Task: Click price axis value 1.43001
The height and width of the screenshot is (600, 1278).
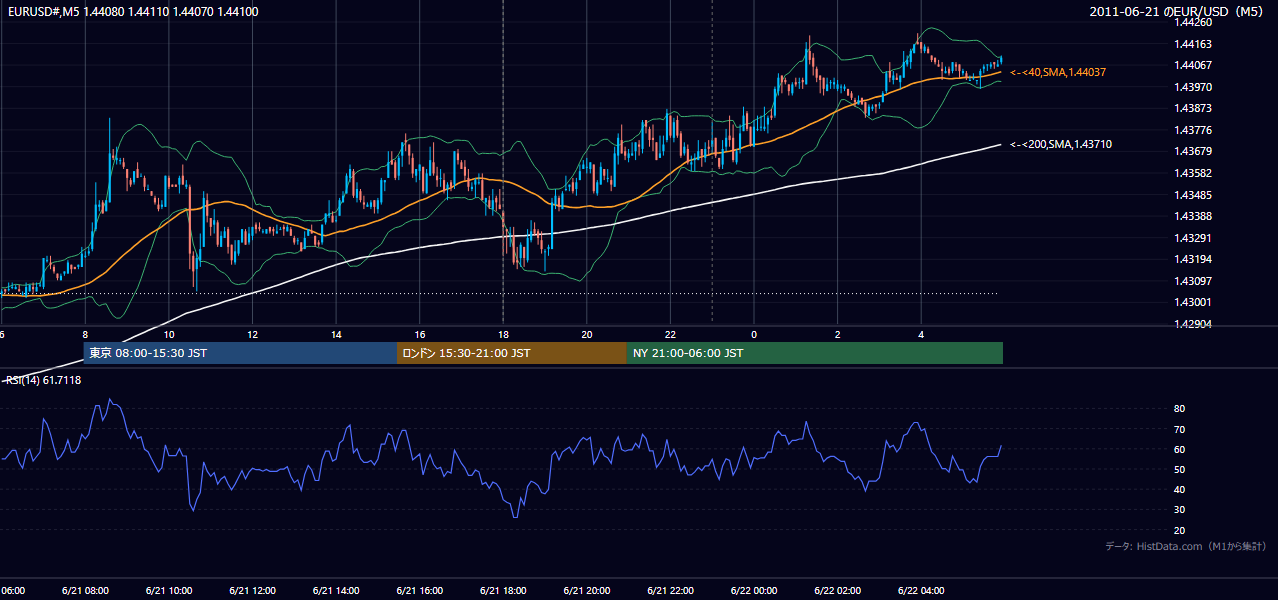Action: tap(1195, 302)
